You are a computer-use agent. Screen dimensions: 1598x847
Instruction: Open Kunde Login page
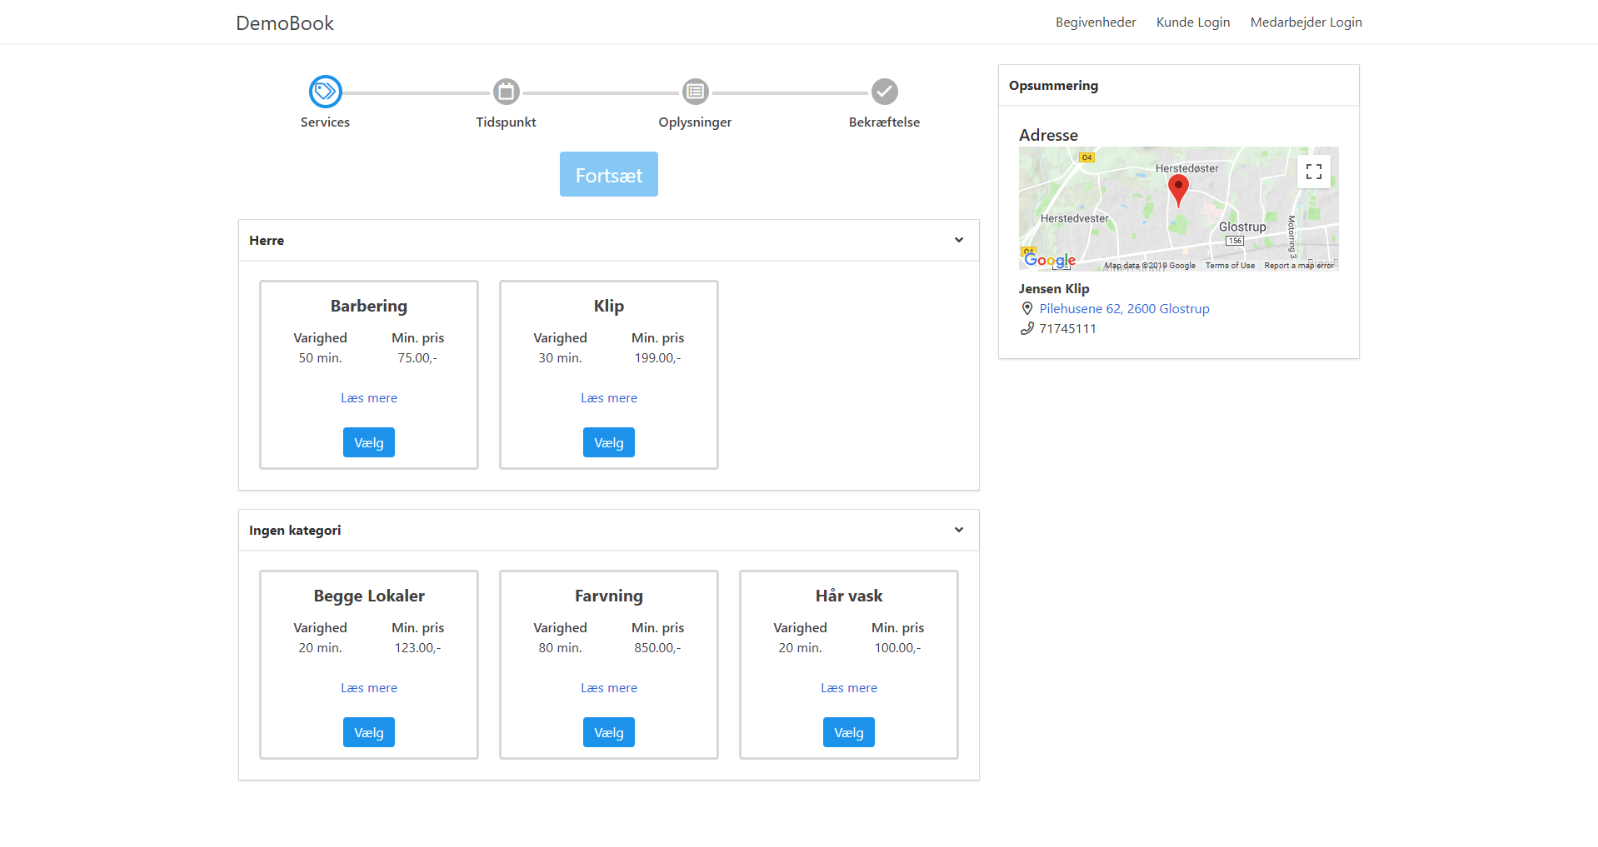pyautogui.click(x=1192, y=22)
